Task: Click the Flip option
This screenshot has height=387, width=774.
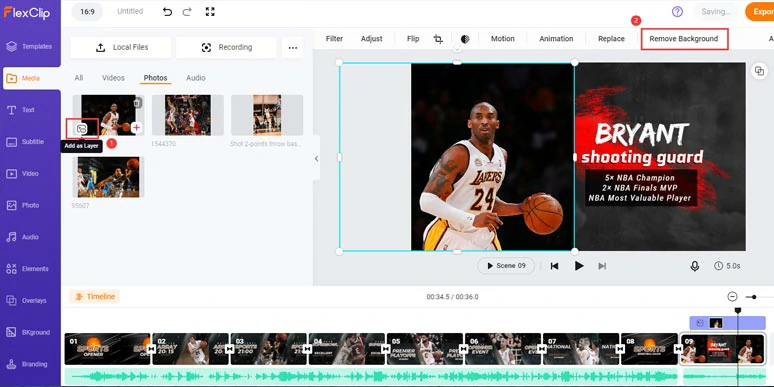Action: tap(413, 39)
